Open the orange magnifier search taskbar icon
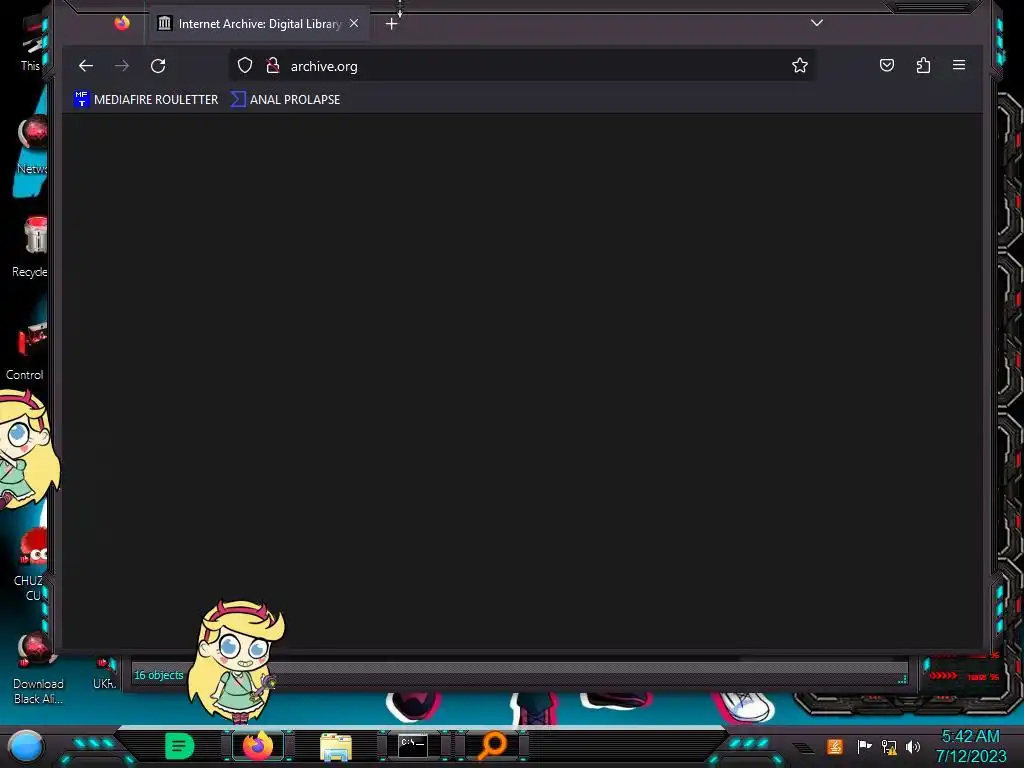 491,746
